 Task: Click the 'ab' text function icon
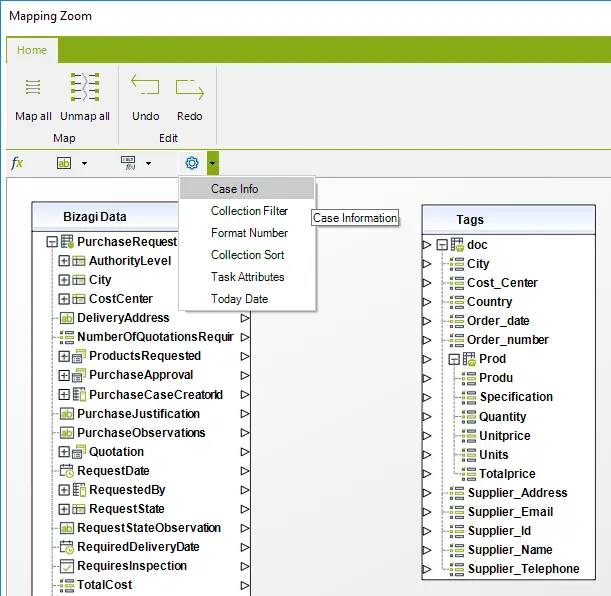[x=64, y=163]
